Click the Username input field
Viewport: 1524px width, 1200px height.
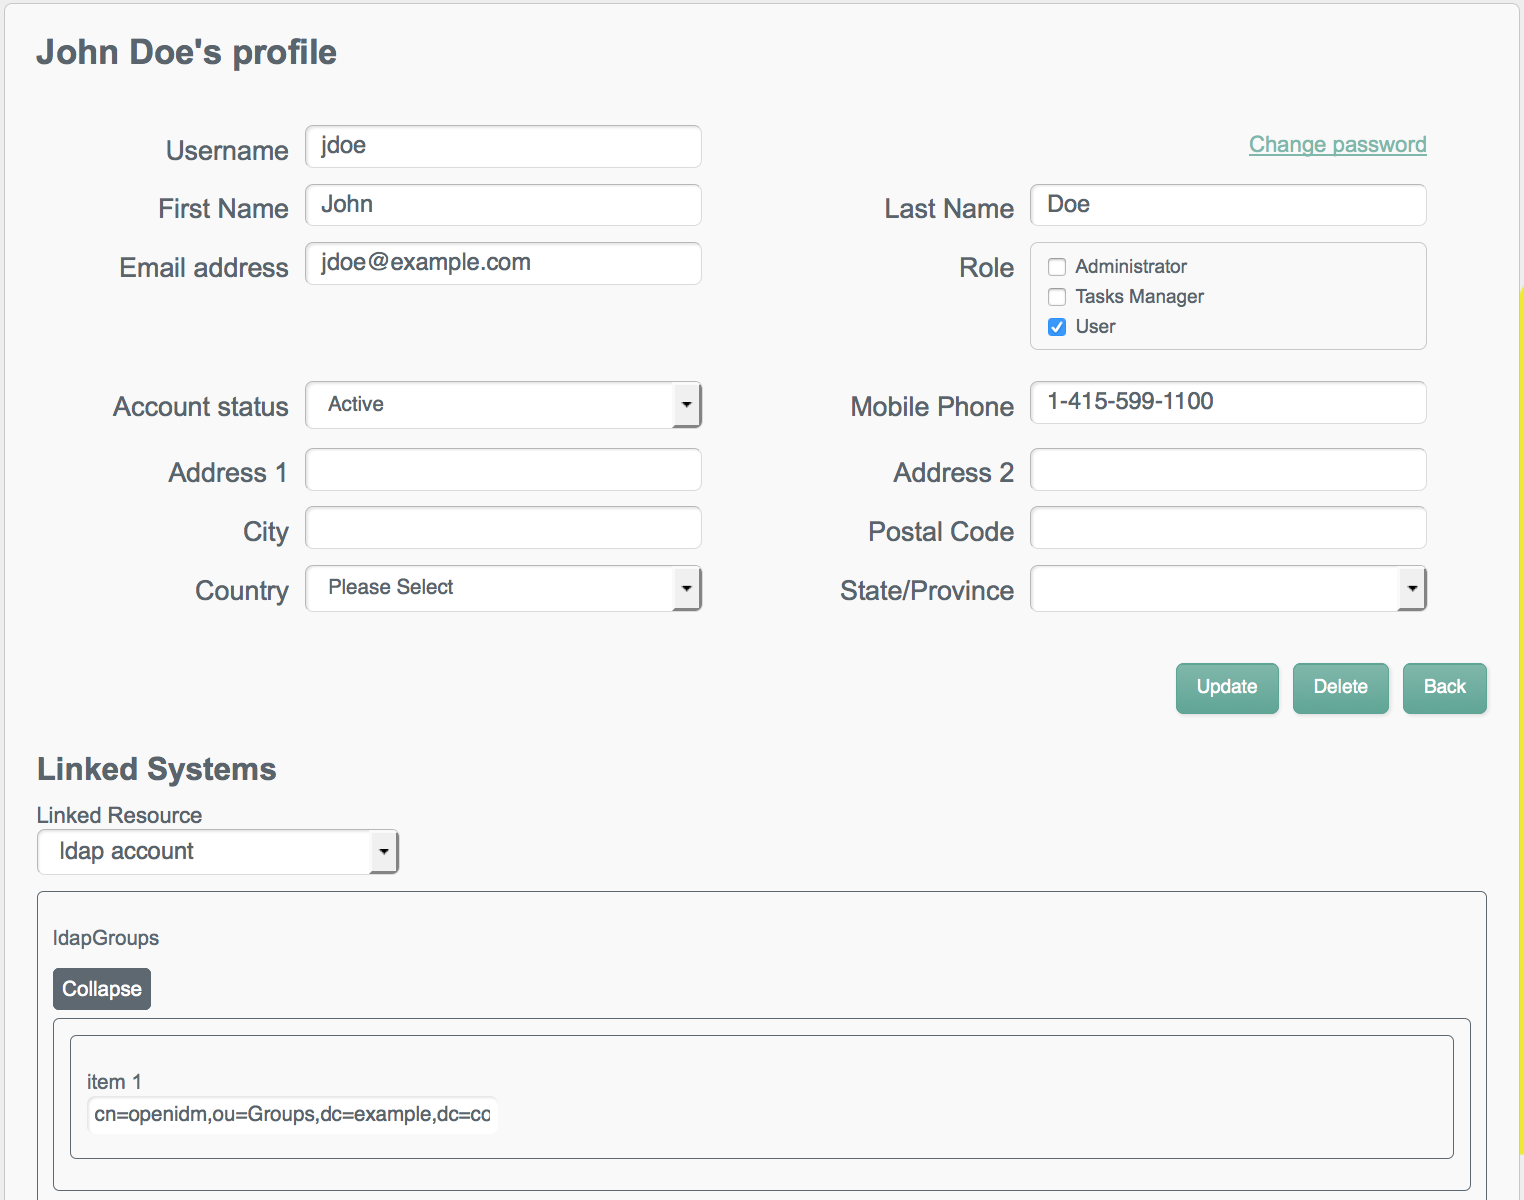[x=503, y=146]
